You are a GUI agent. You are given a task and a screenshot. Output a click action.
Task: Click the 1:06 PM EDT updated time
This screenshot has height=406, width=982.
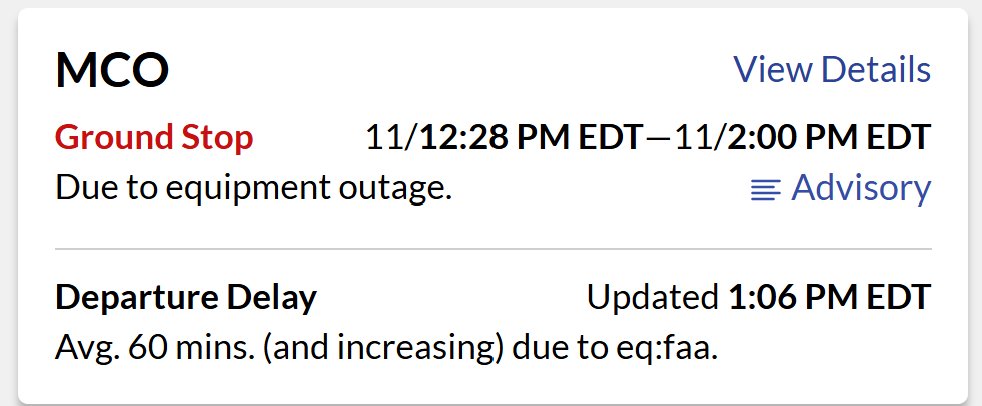click(x=829, y=297)
